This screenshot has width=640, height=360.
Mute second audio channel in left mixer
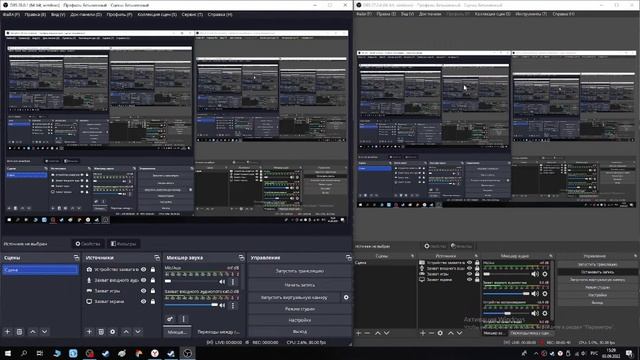pyautogui.click(x=222, y=305)
